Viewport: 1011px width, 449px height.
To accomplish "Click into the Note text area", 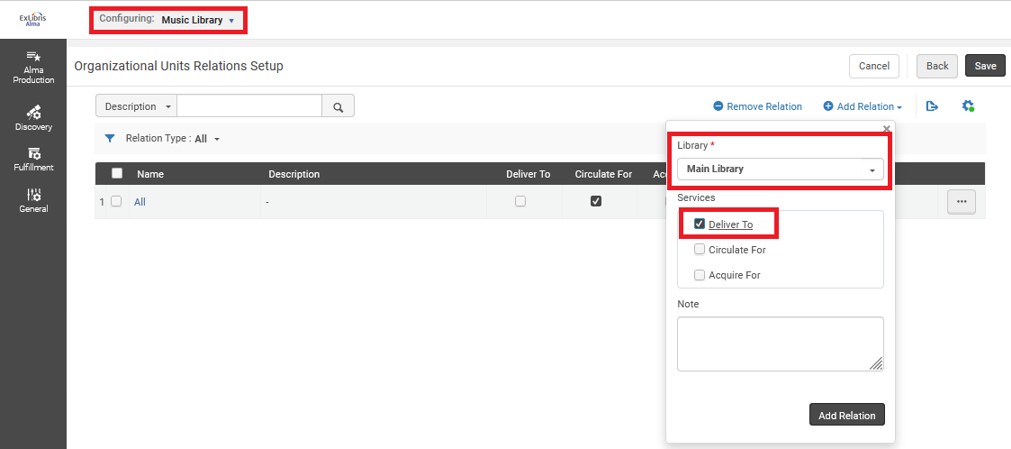I will 780,344.
